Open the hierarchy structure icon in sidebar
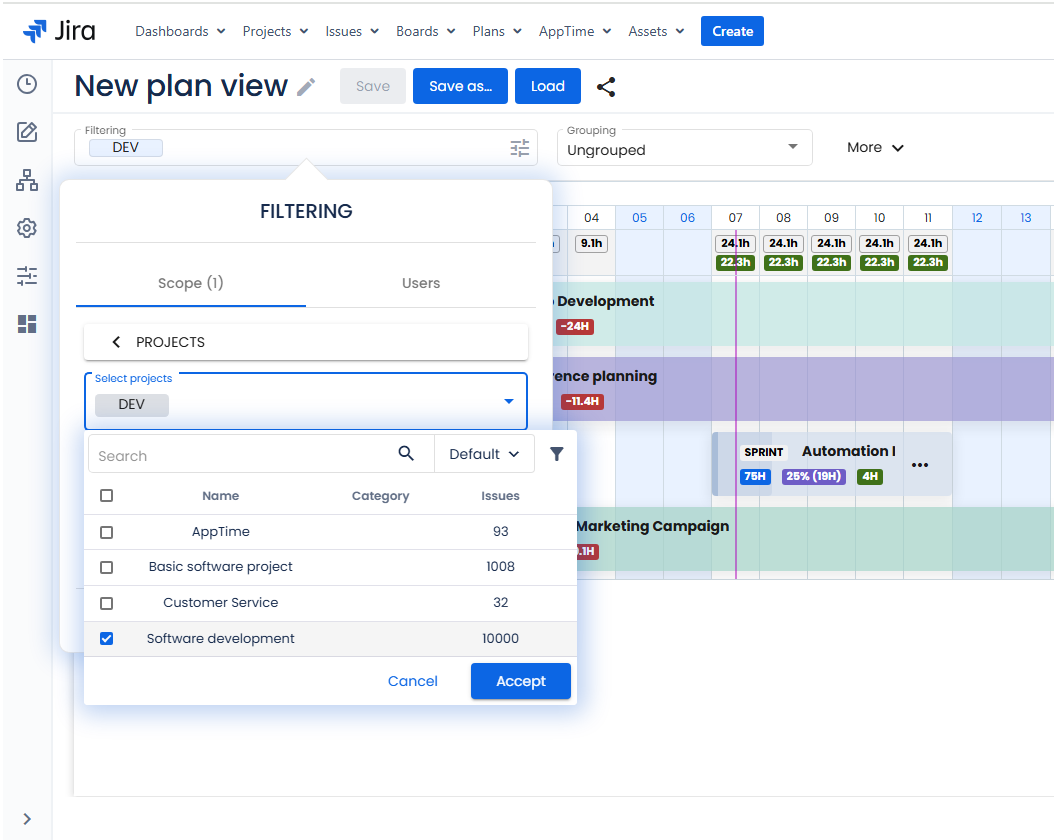The height and width of the screenshot is (840, 1054). click(x=27, y=180)
